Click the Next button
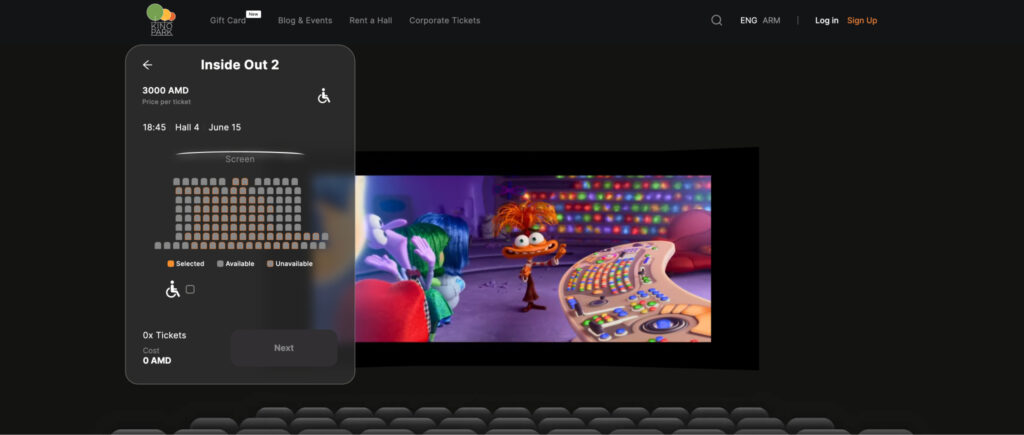This screenshot has height=435, width=1024. [284, 348]
